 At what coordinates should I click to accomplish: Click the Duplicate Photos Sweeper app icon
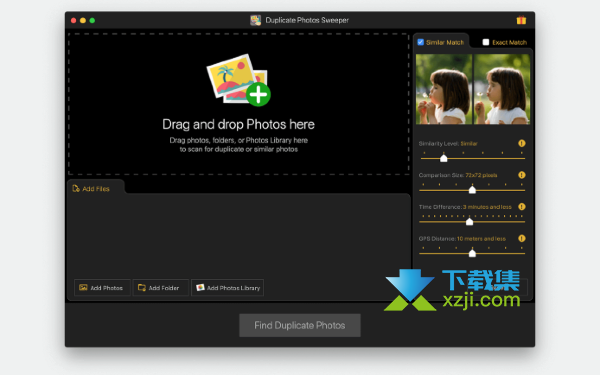pyautogui.click(x=256, y=20)
